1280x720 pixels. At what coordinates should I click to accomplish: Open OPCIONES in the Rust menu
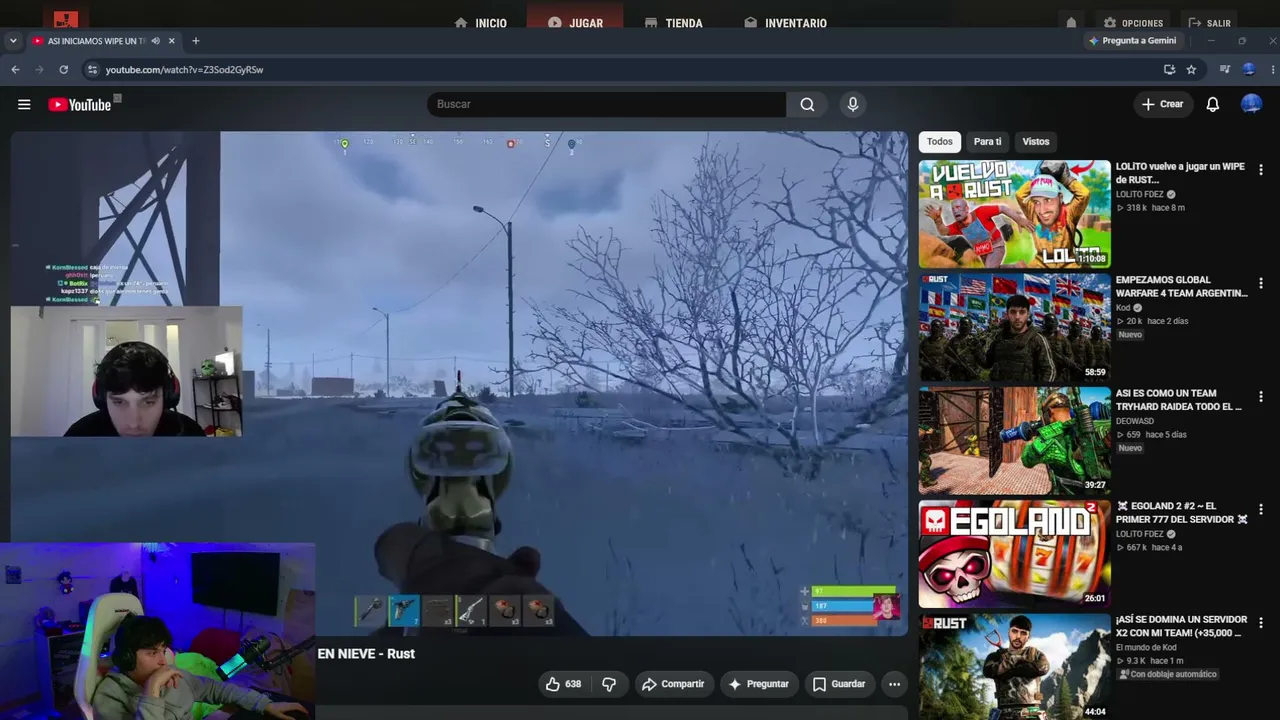tap(1133, 23)
